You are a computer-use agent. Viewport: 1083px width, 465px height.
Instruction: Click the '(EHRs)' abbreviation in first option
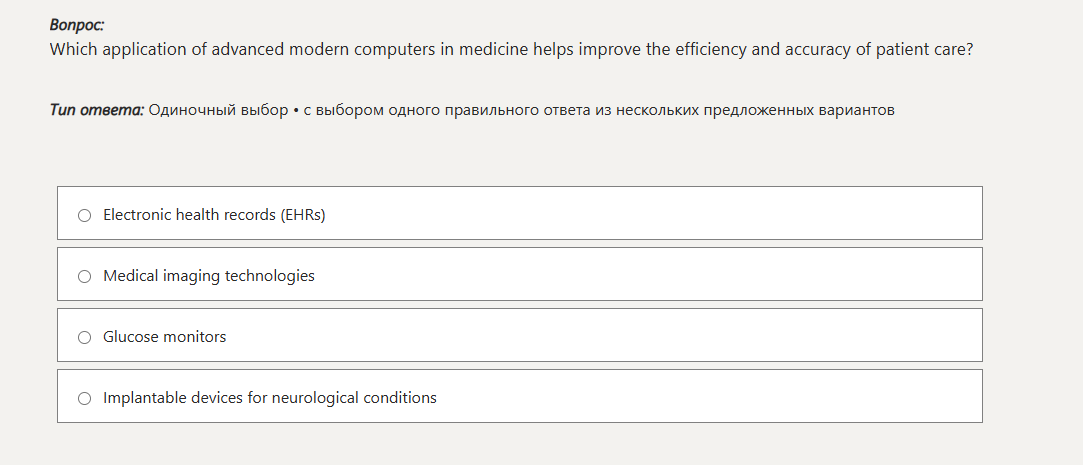pos(303,215)
